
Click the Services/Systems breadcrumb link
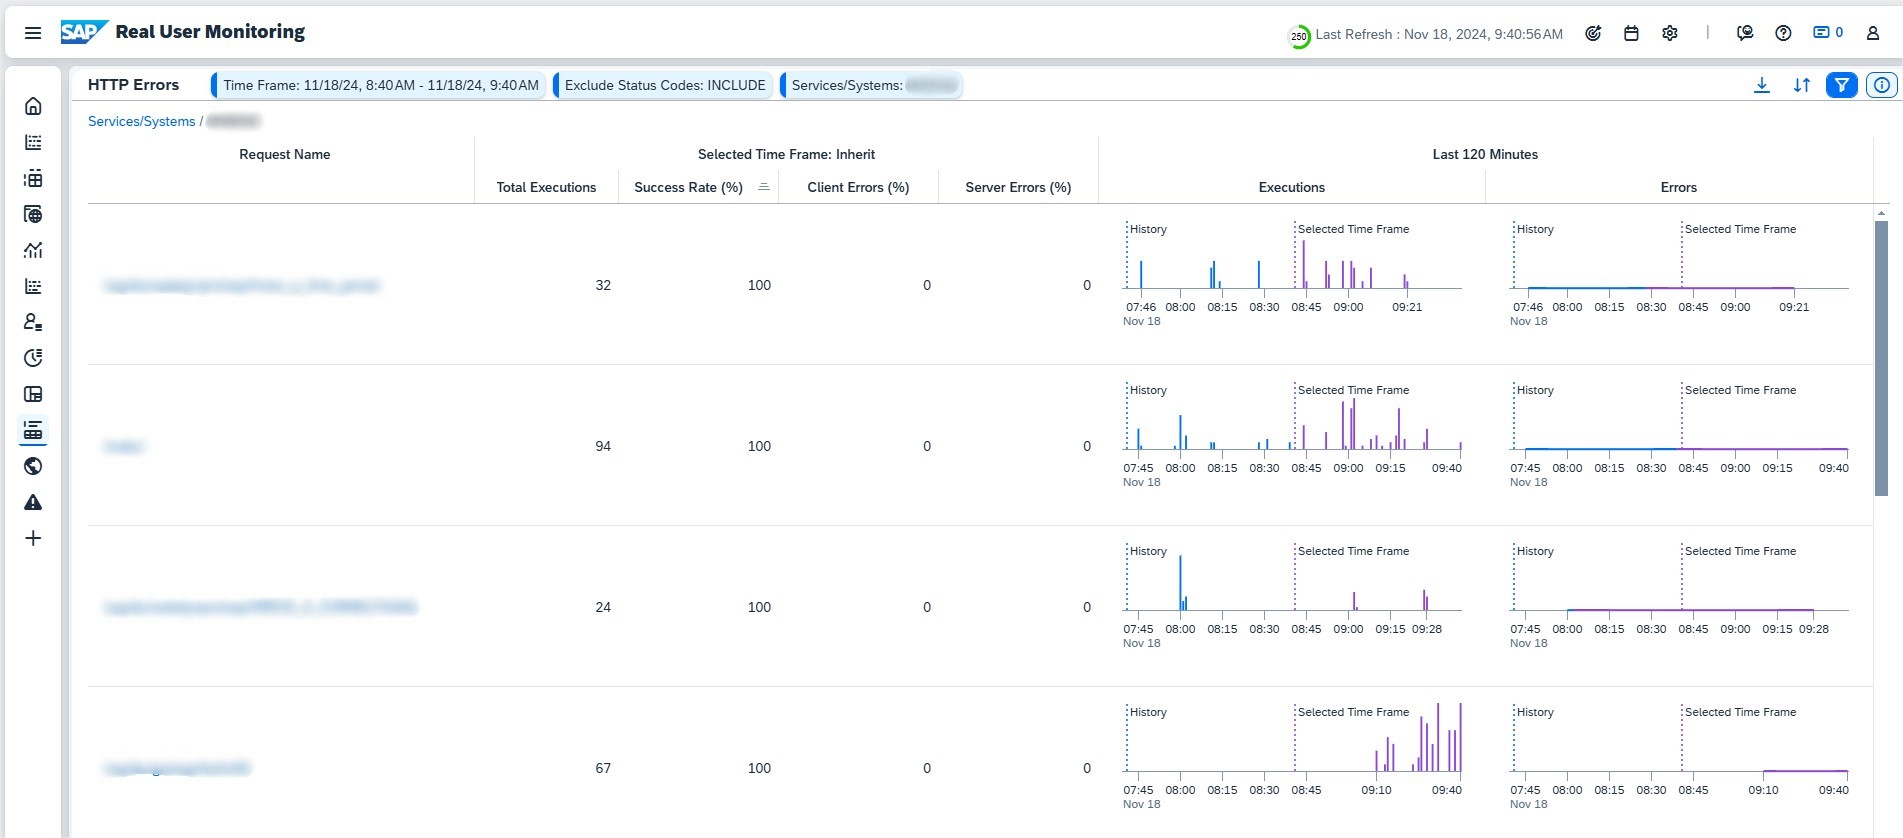click(141, 121)
